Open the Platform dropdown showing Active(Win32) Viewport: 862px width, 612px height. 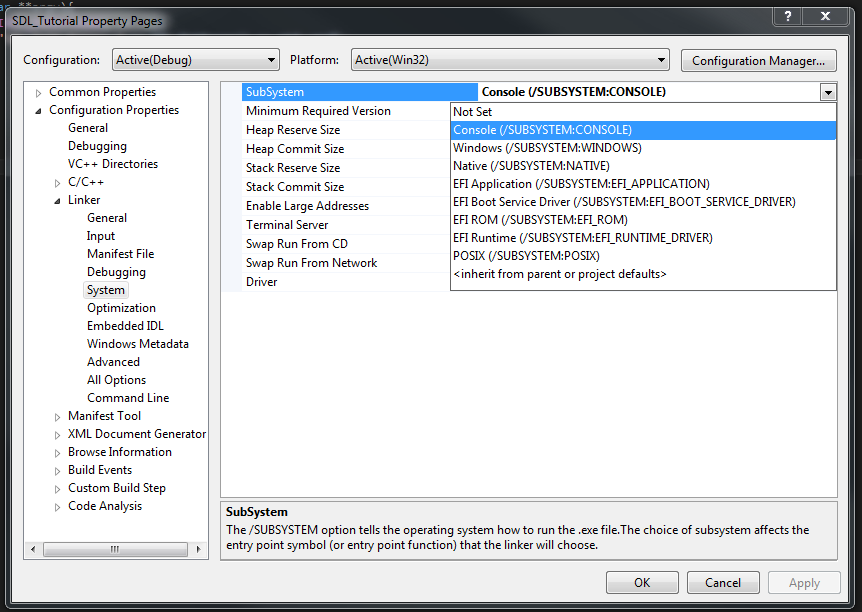(x=662, y=60)
